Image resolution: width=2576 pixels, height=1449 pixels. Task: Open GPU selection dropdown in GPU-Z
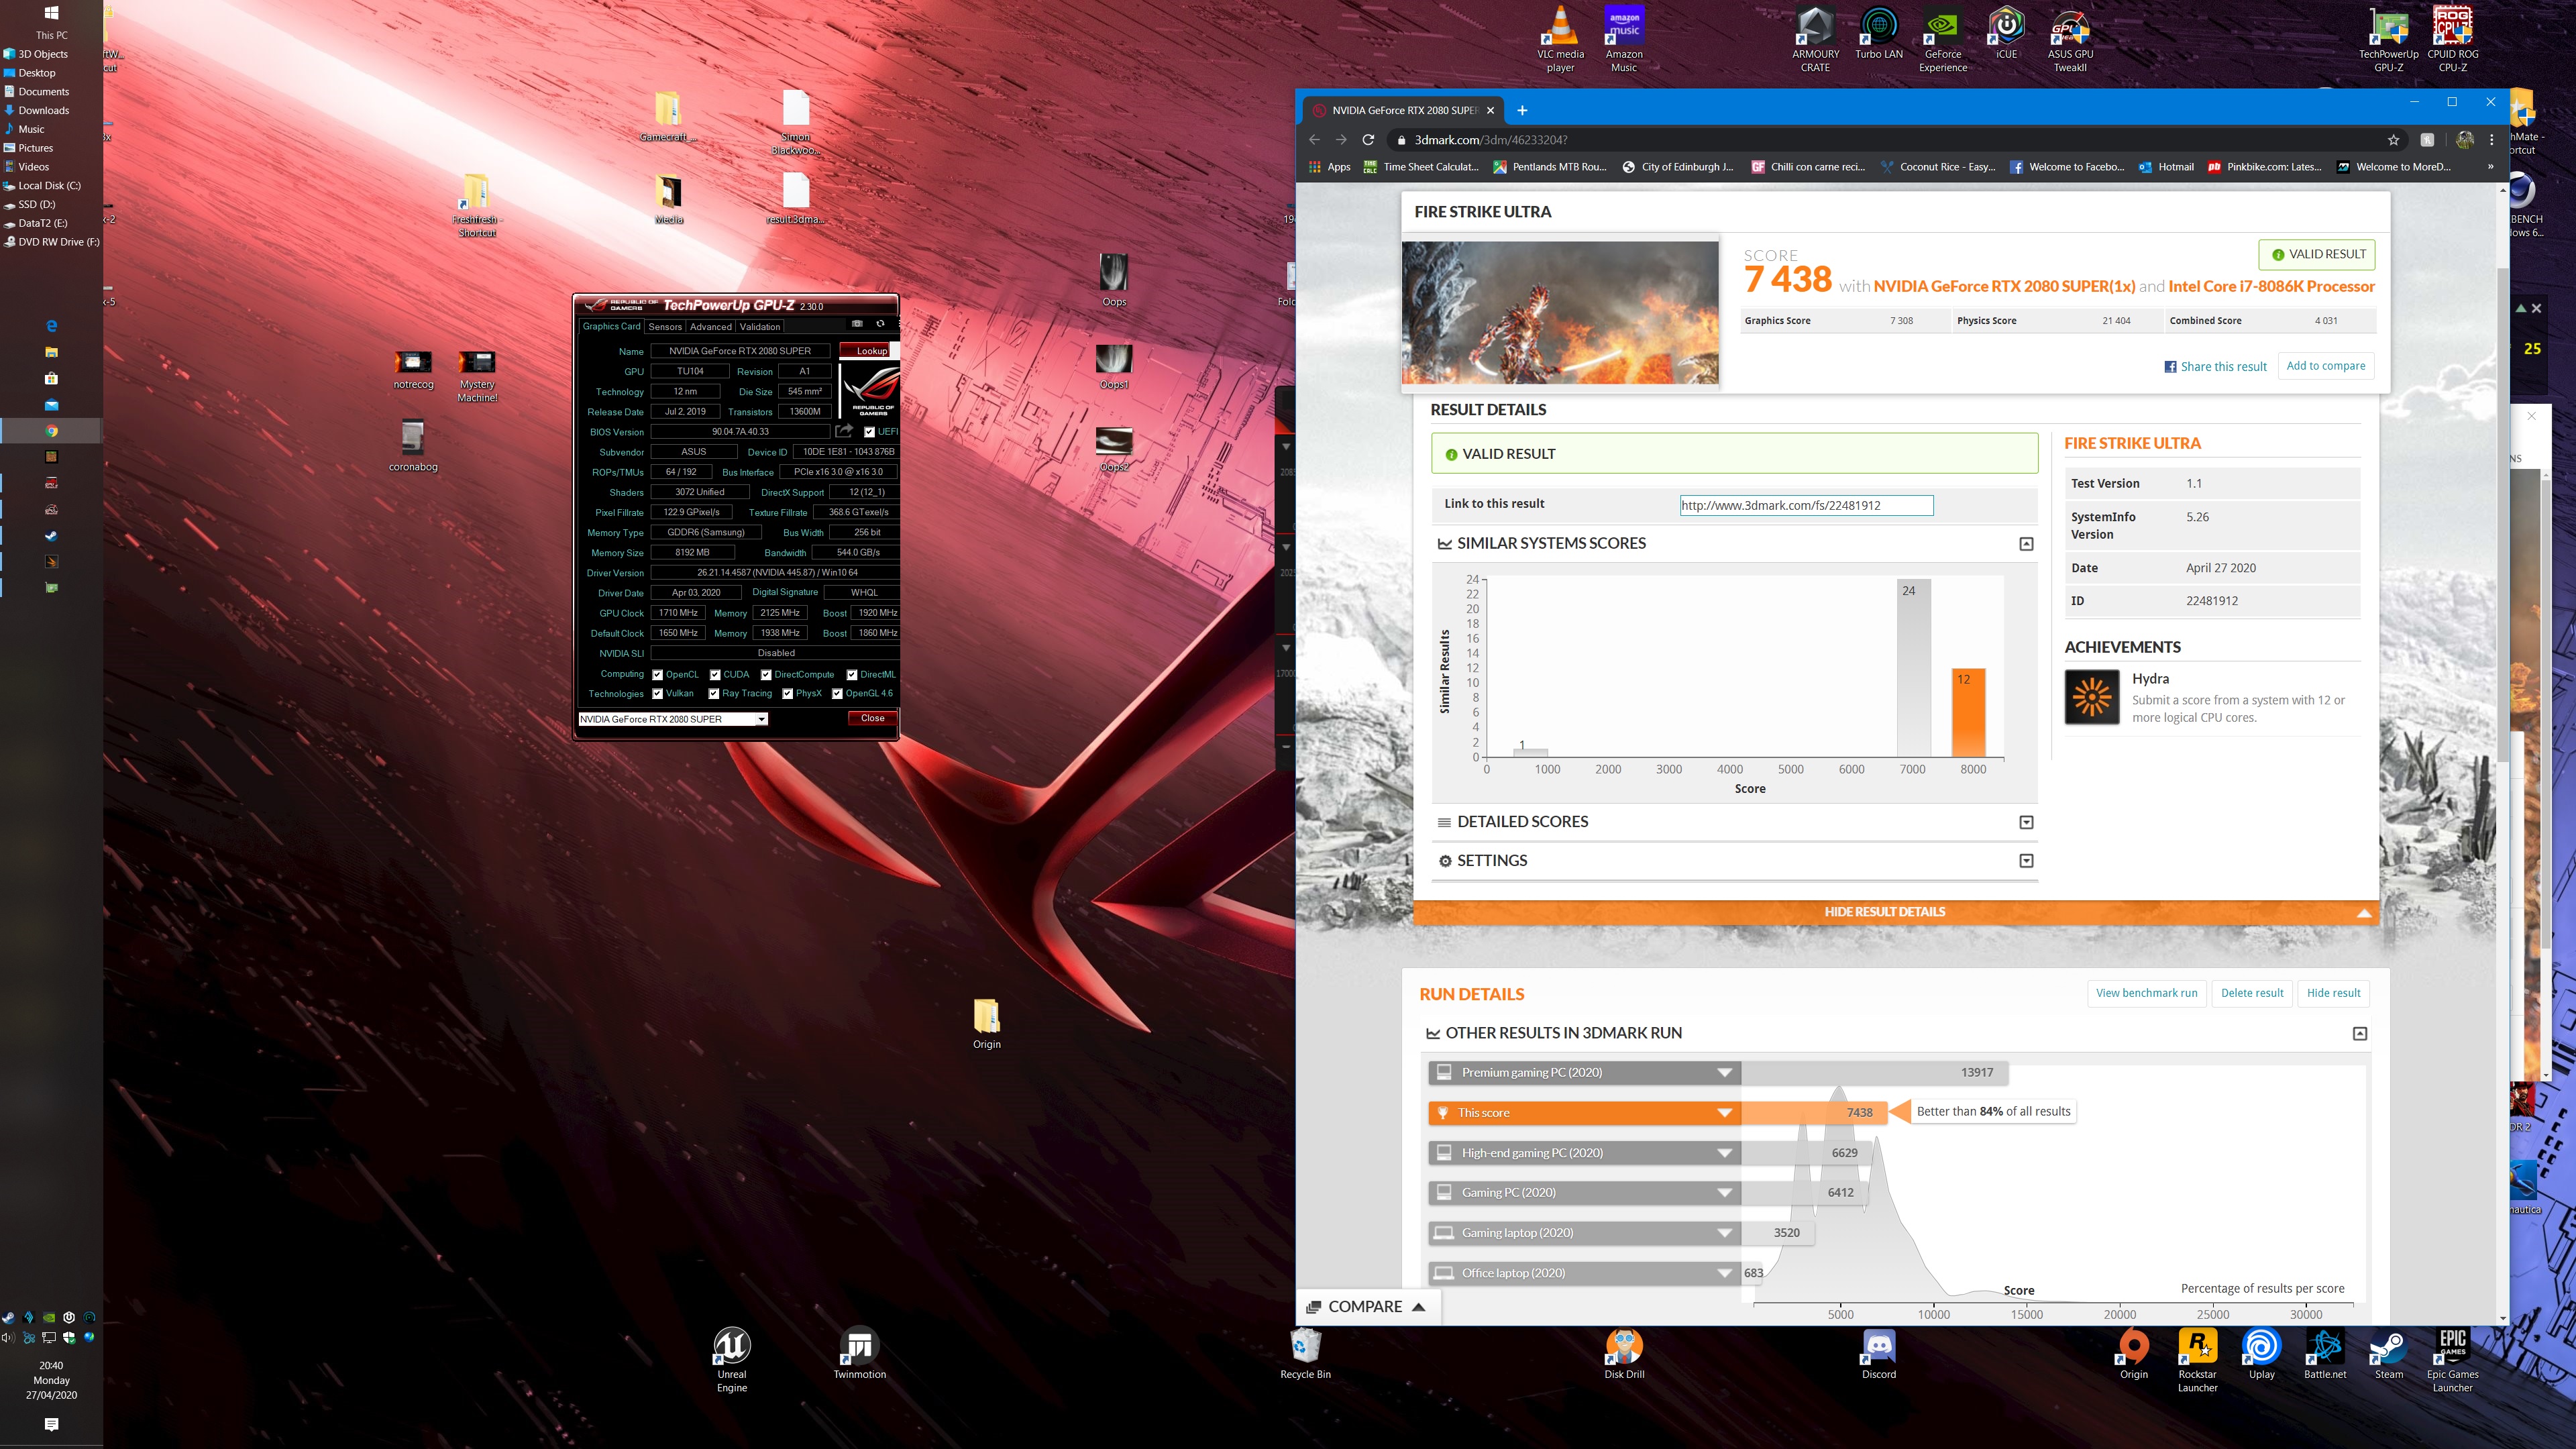point(761,719)
